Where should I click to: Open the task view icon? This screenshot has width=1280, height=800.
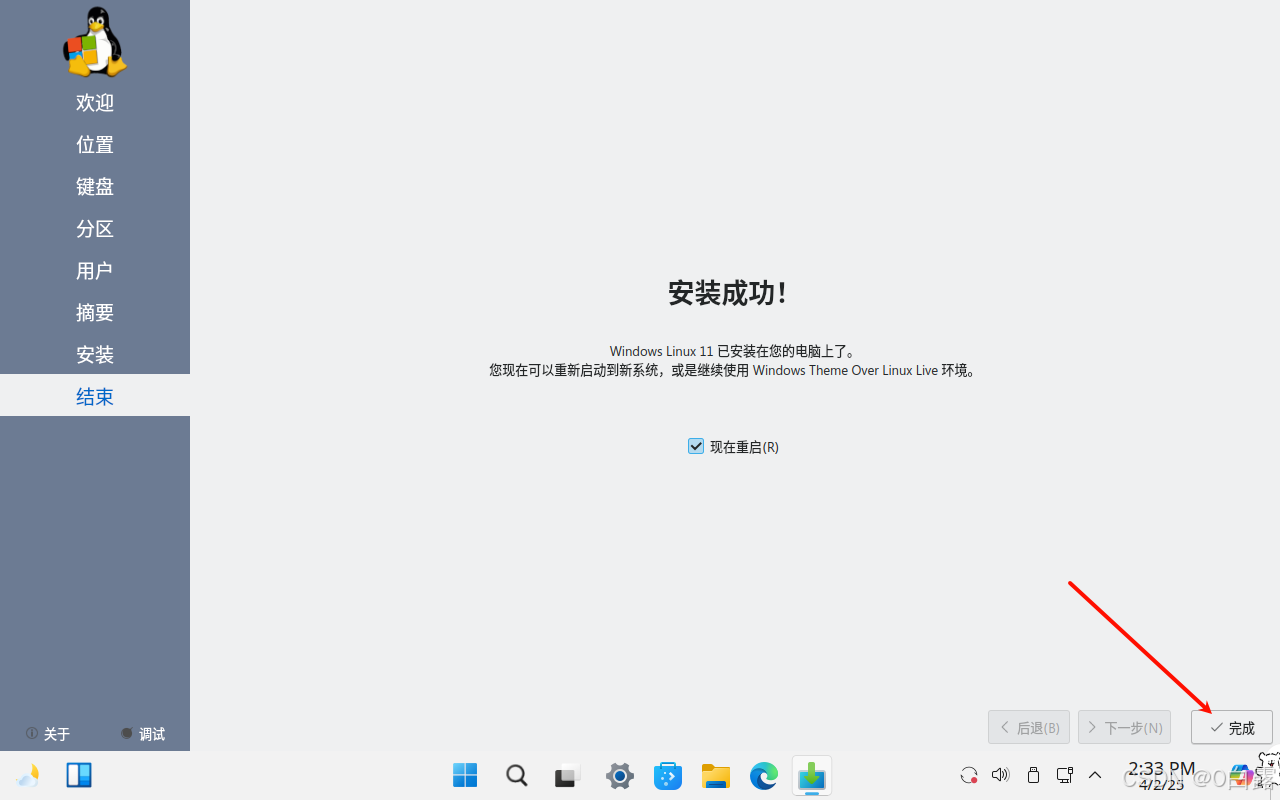[x=568, y=775]
